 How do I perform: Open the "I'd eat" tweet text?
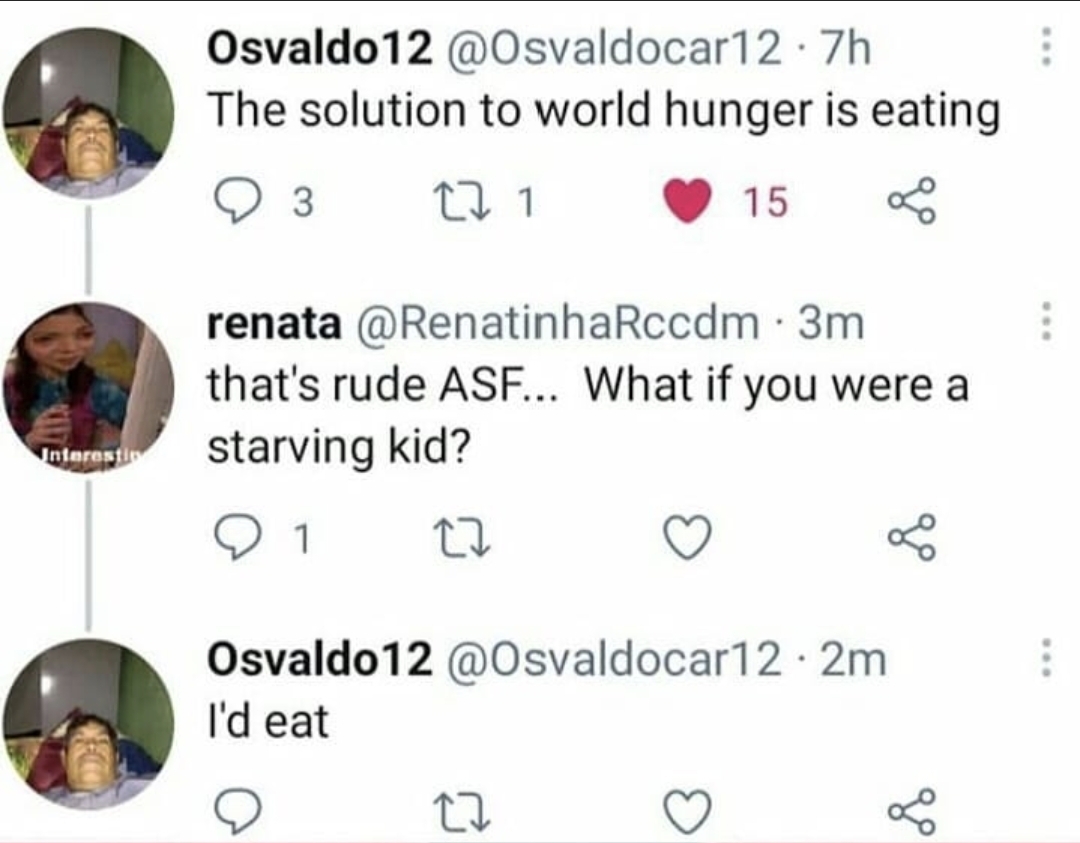267,720
